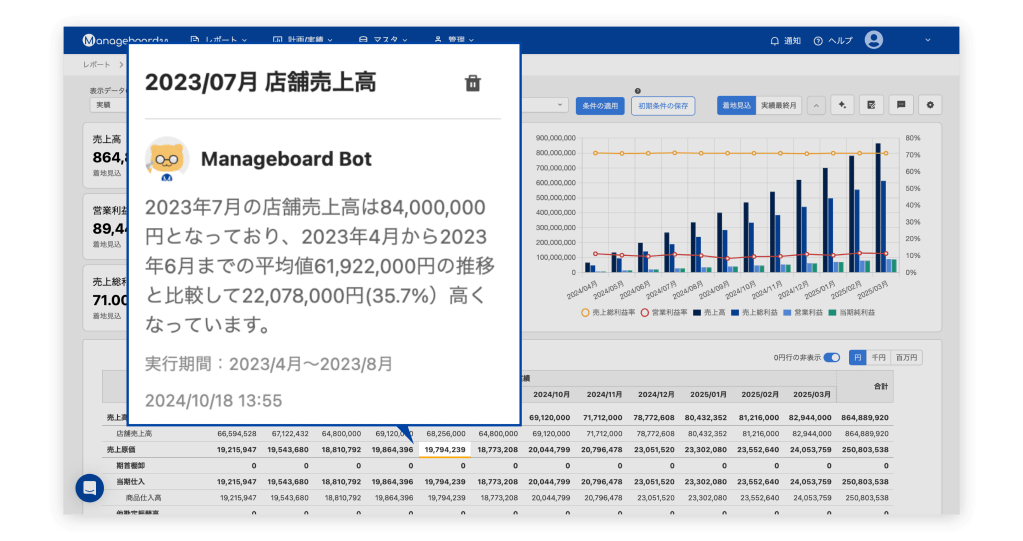Screen dimensions: 1023x541
Task: Open the AI sparkle analysis tool
Action: coord(843,105)
